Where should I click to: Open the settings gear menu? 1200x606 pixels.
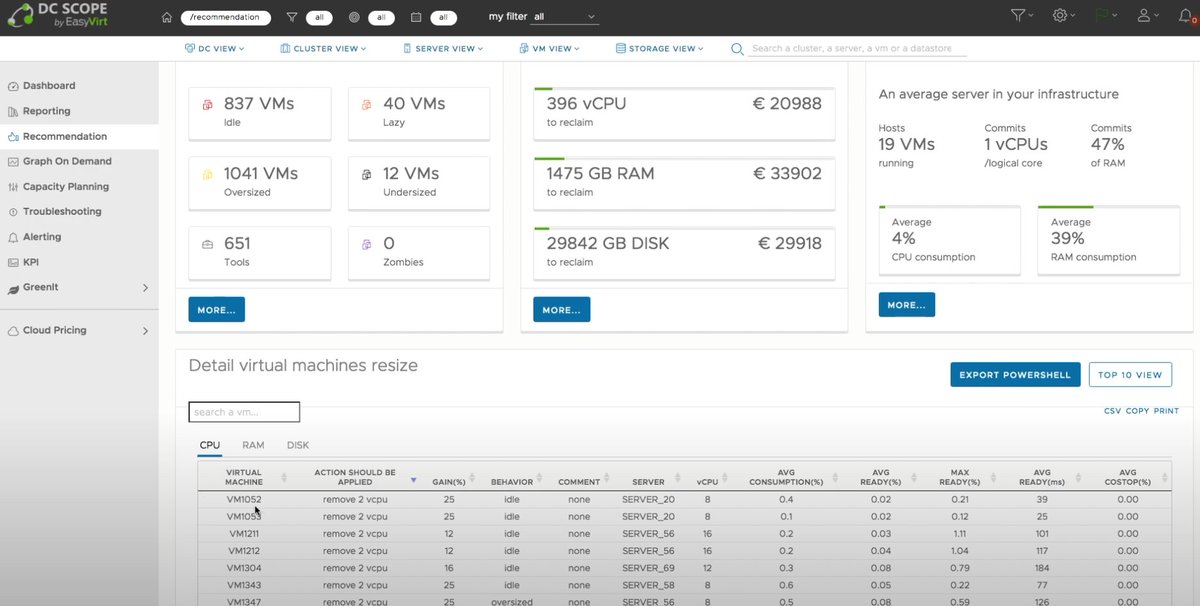(x=1060, y=16)
